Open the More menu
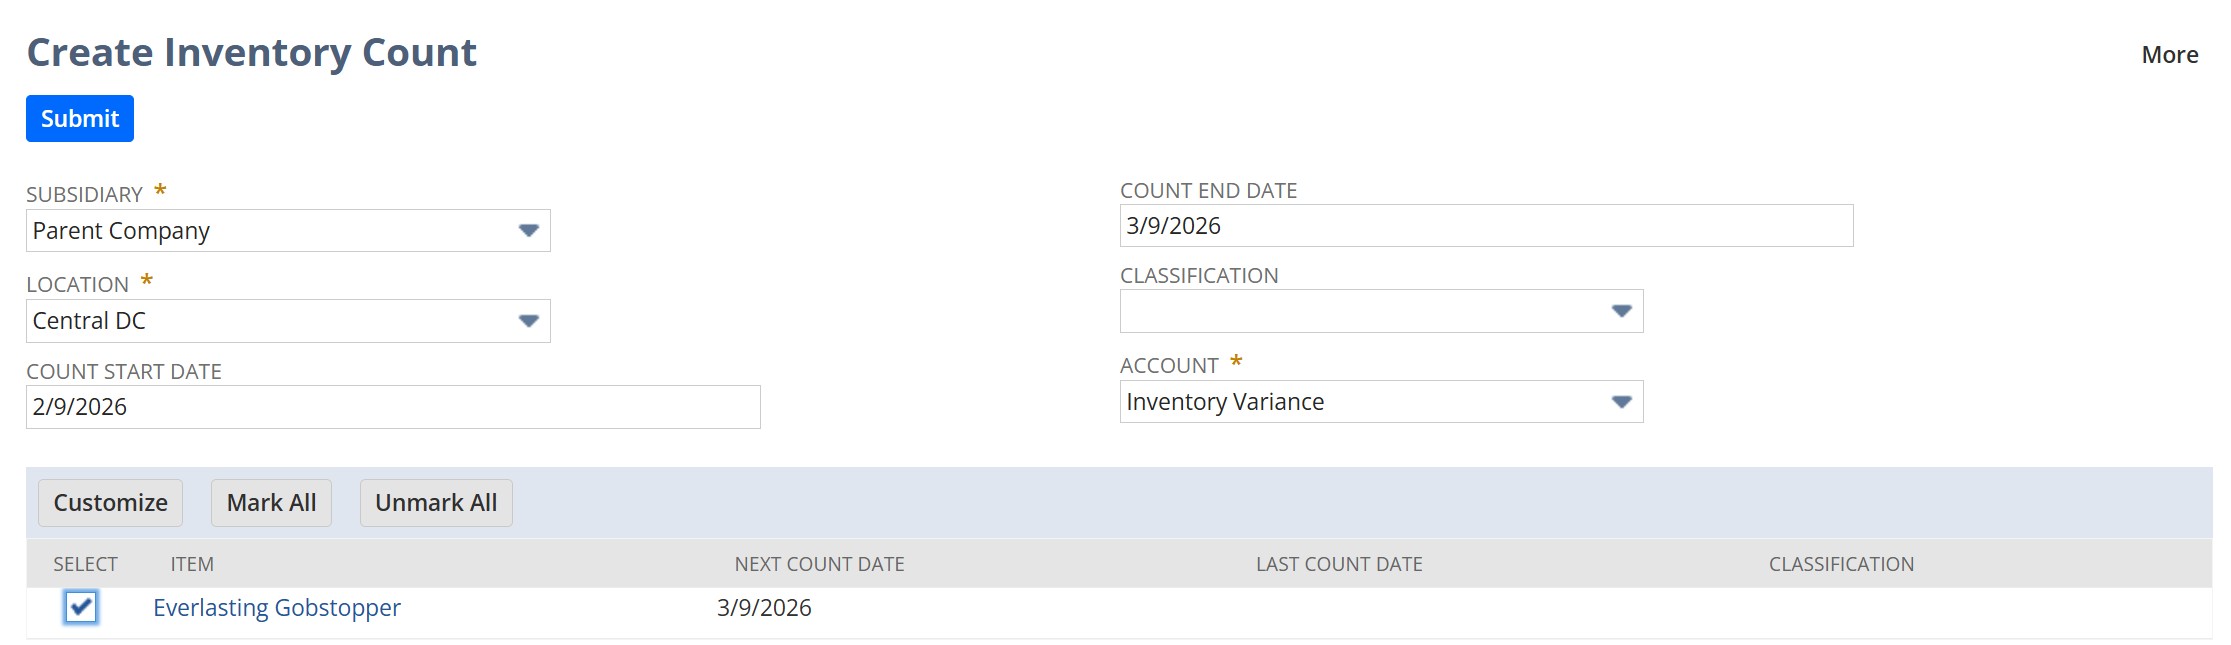2231x645 pixels. [2169, 55]
